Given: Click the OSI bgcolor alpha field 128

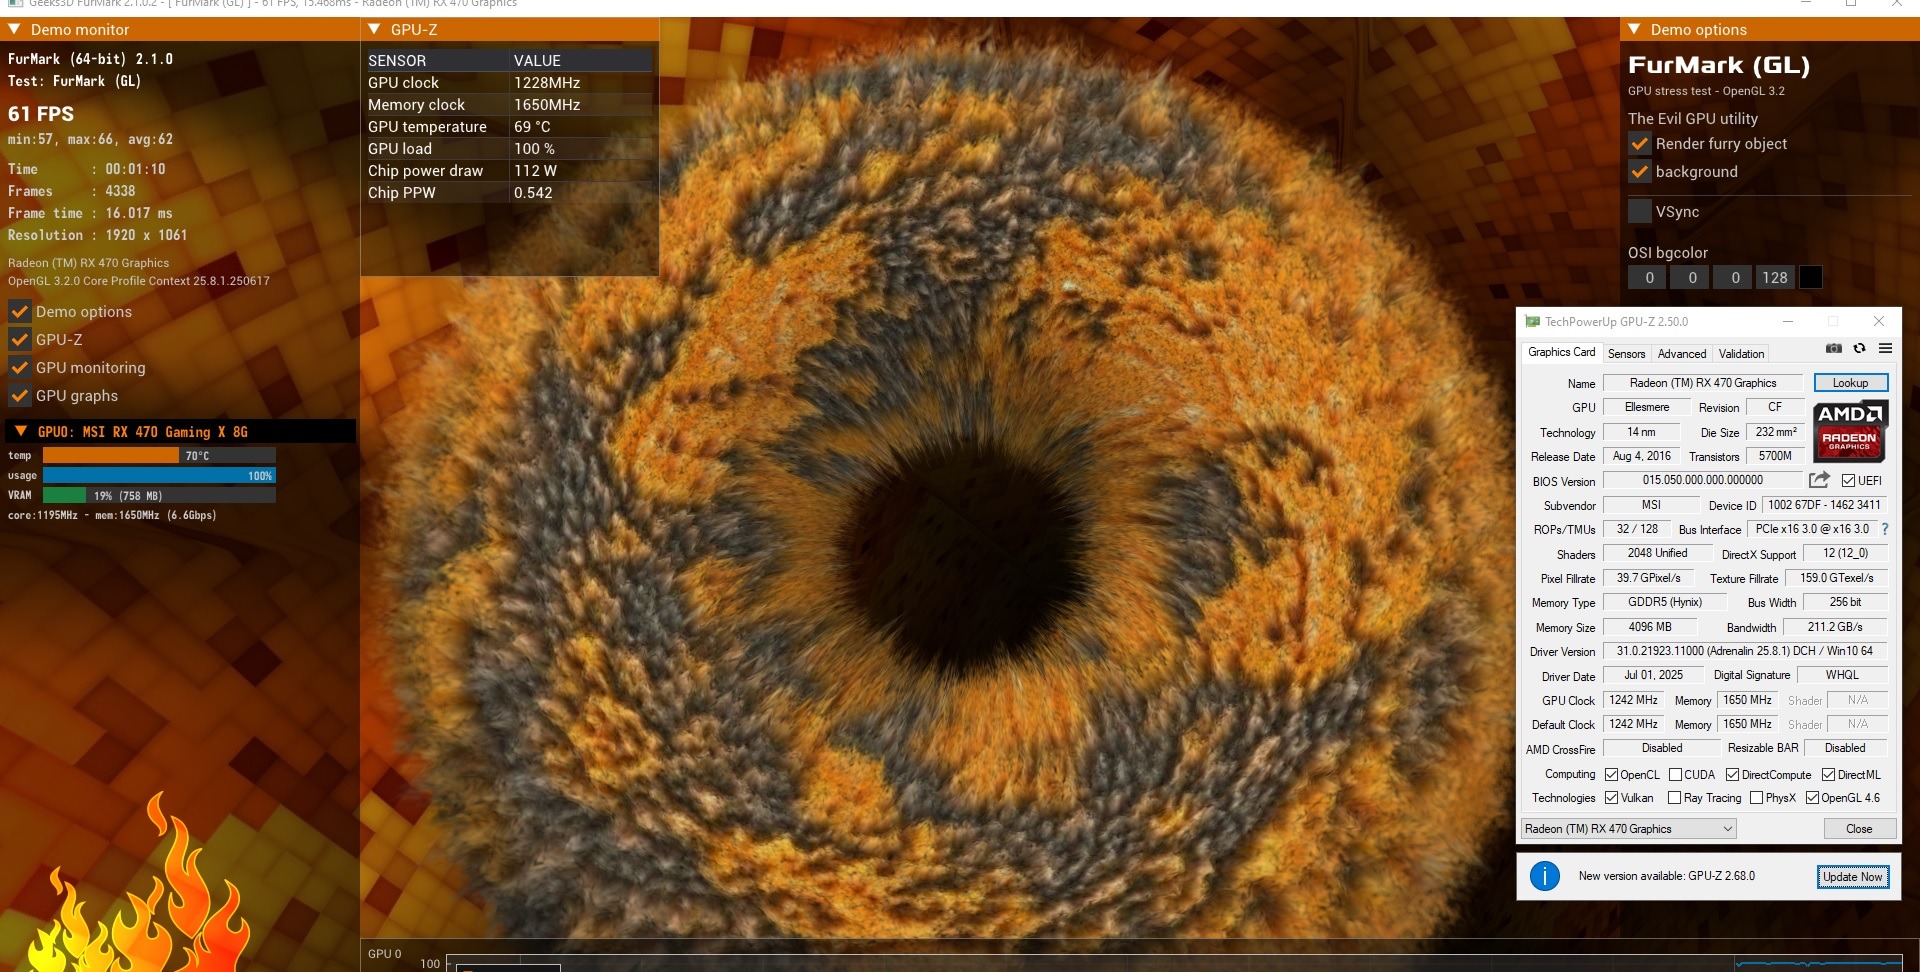Looking at the screenshot, I should pos(1775,278).
